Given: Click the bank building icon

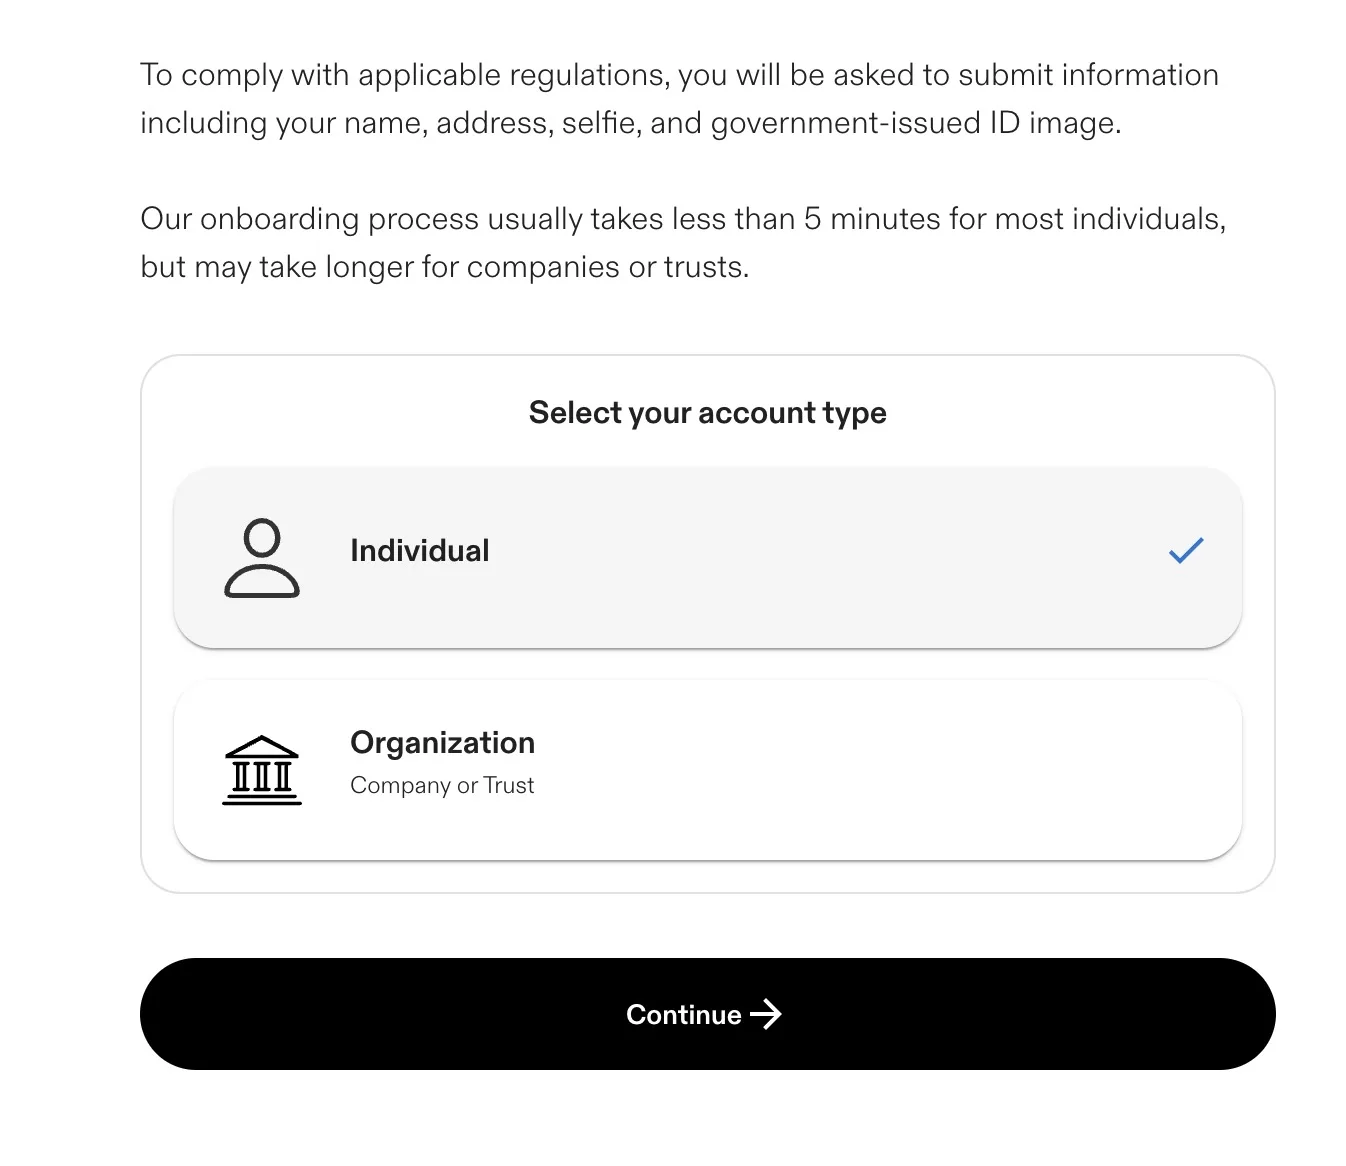Looking at the screenshot, I should 262,770.
